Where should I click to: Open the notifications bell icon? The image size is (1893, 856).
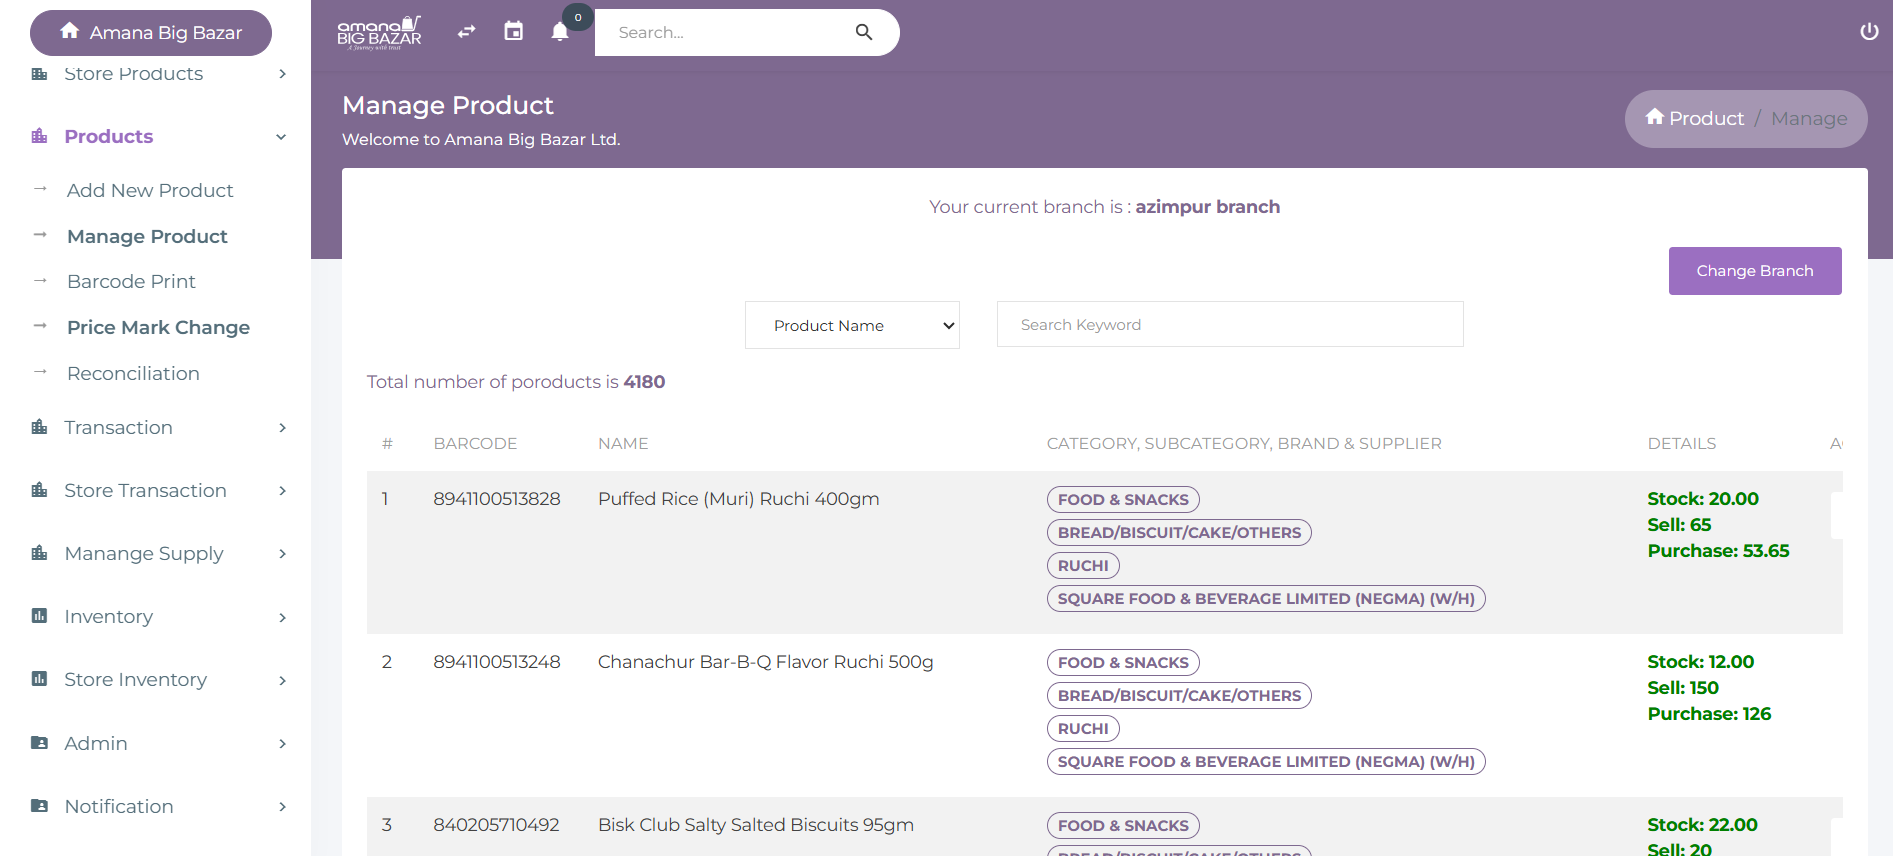[560, 32]
